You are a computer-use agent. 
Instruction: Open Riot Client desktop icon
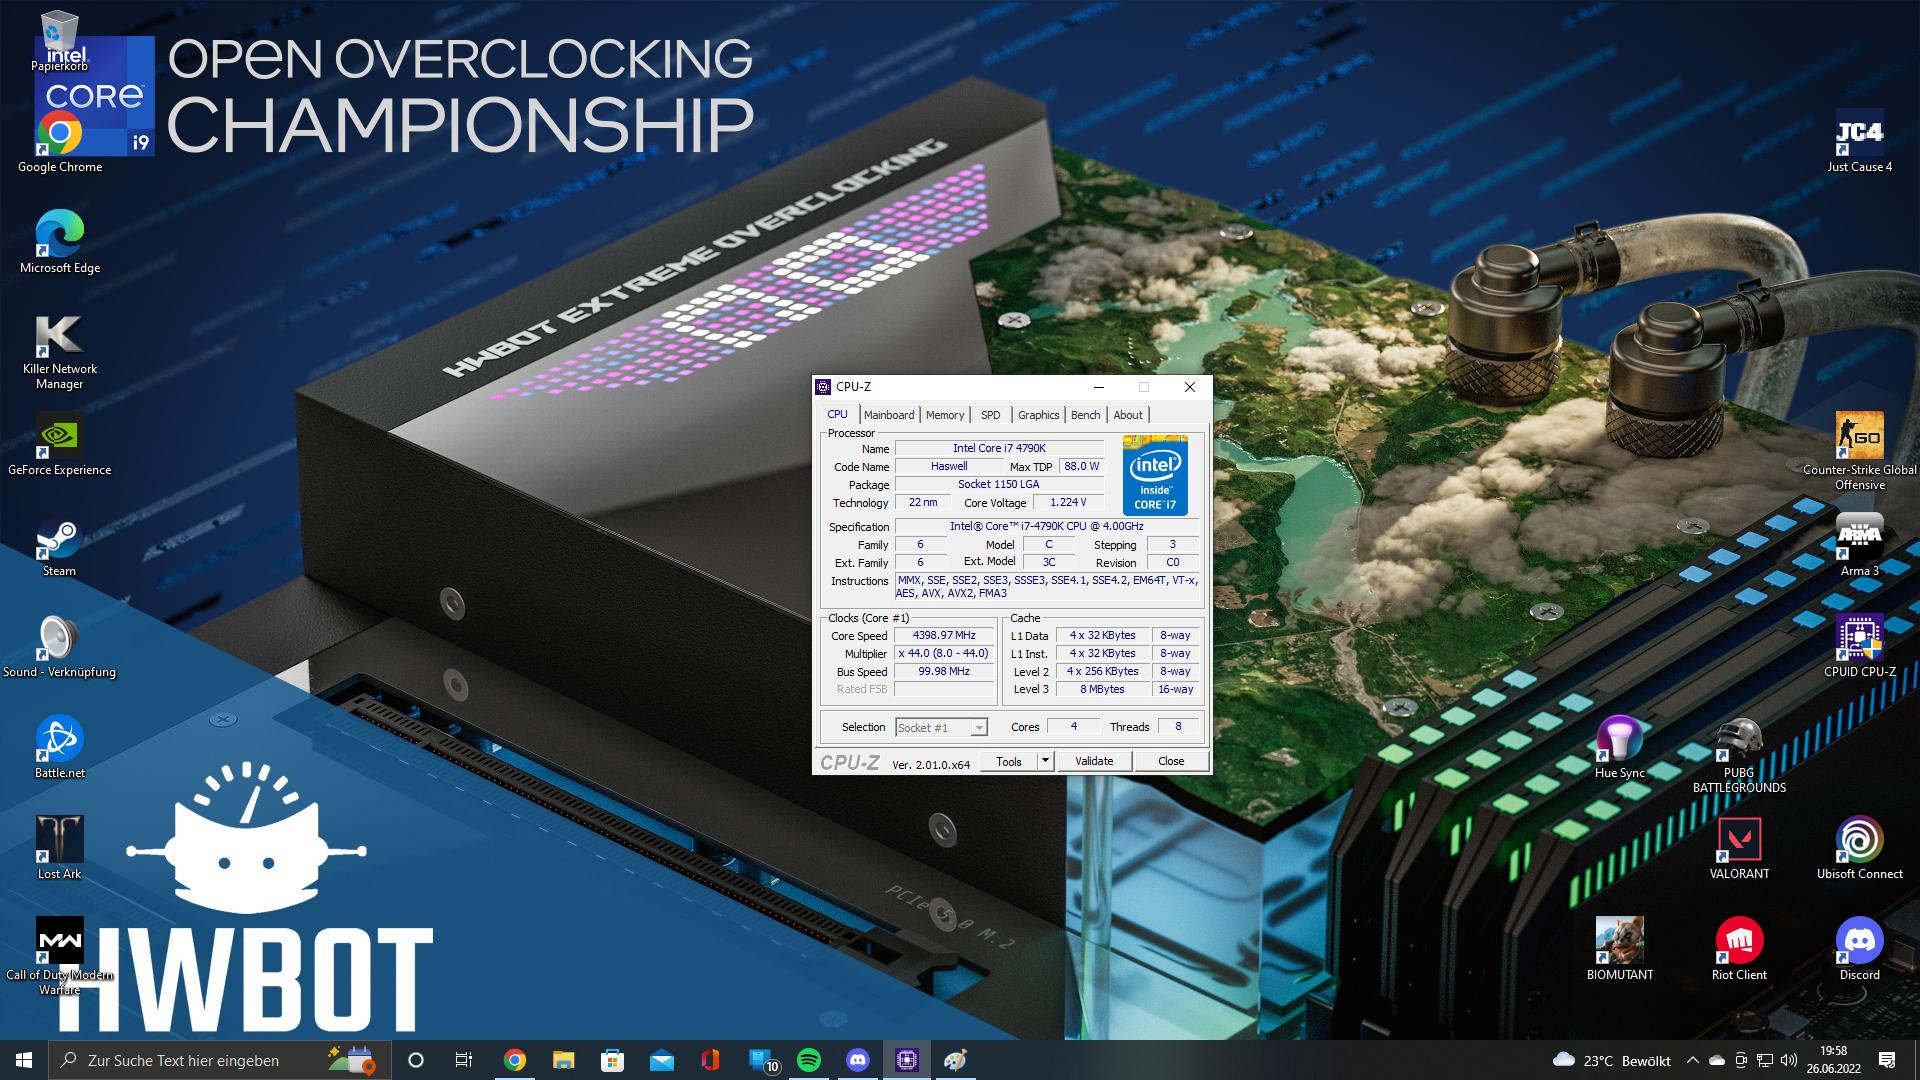click(1739, 949)
